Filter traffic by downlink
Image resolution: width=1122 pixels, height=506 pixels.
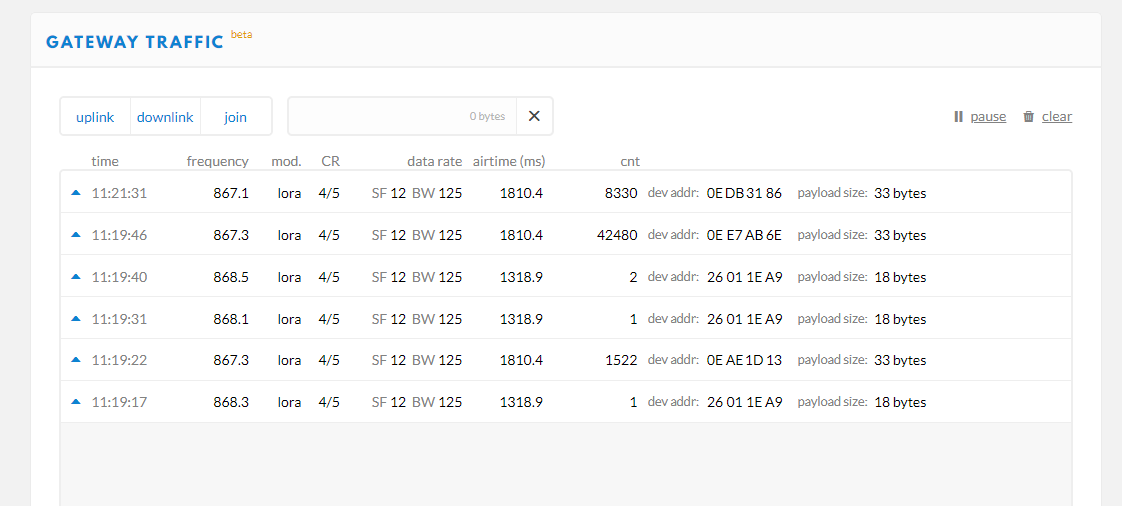pos(165,117)
